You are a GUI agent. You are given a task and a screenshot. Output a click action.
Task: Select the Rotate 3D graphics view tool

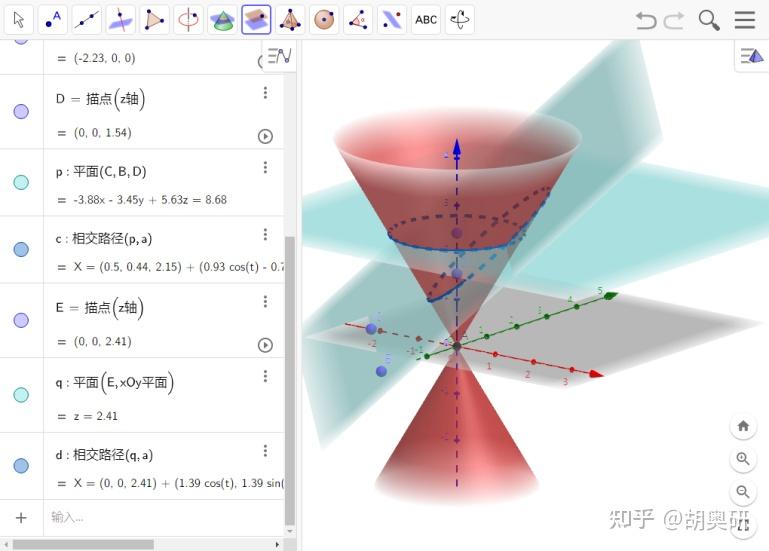pyautogui.click(x=460, y=20)
